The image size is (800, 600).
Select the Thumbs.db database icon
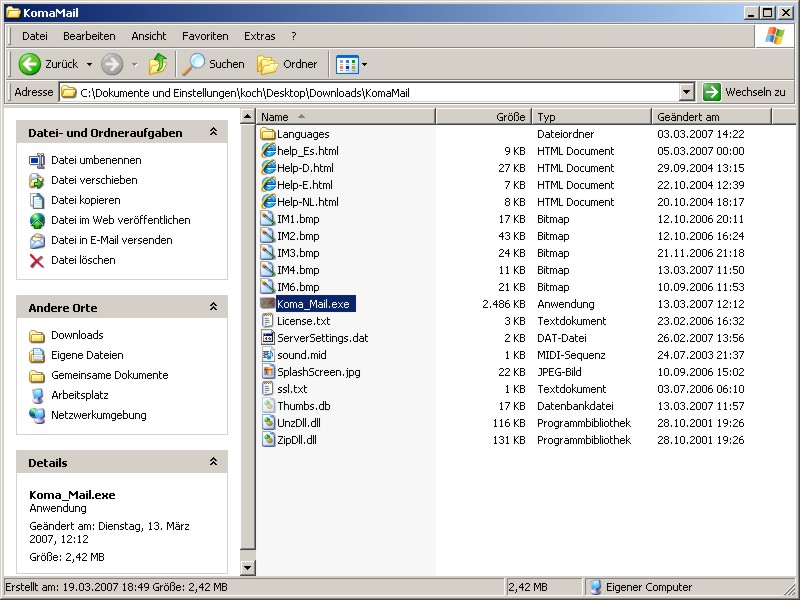pyautogui.click(x=268, y=406)
